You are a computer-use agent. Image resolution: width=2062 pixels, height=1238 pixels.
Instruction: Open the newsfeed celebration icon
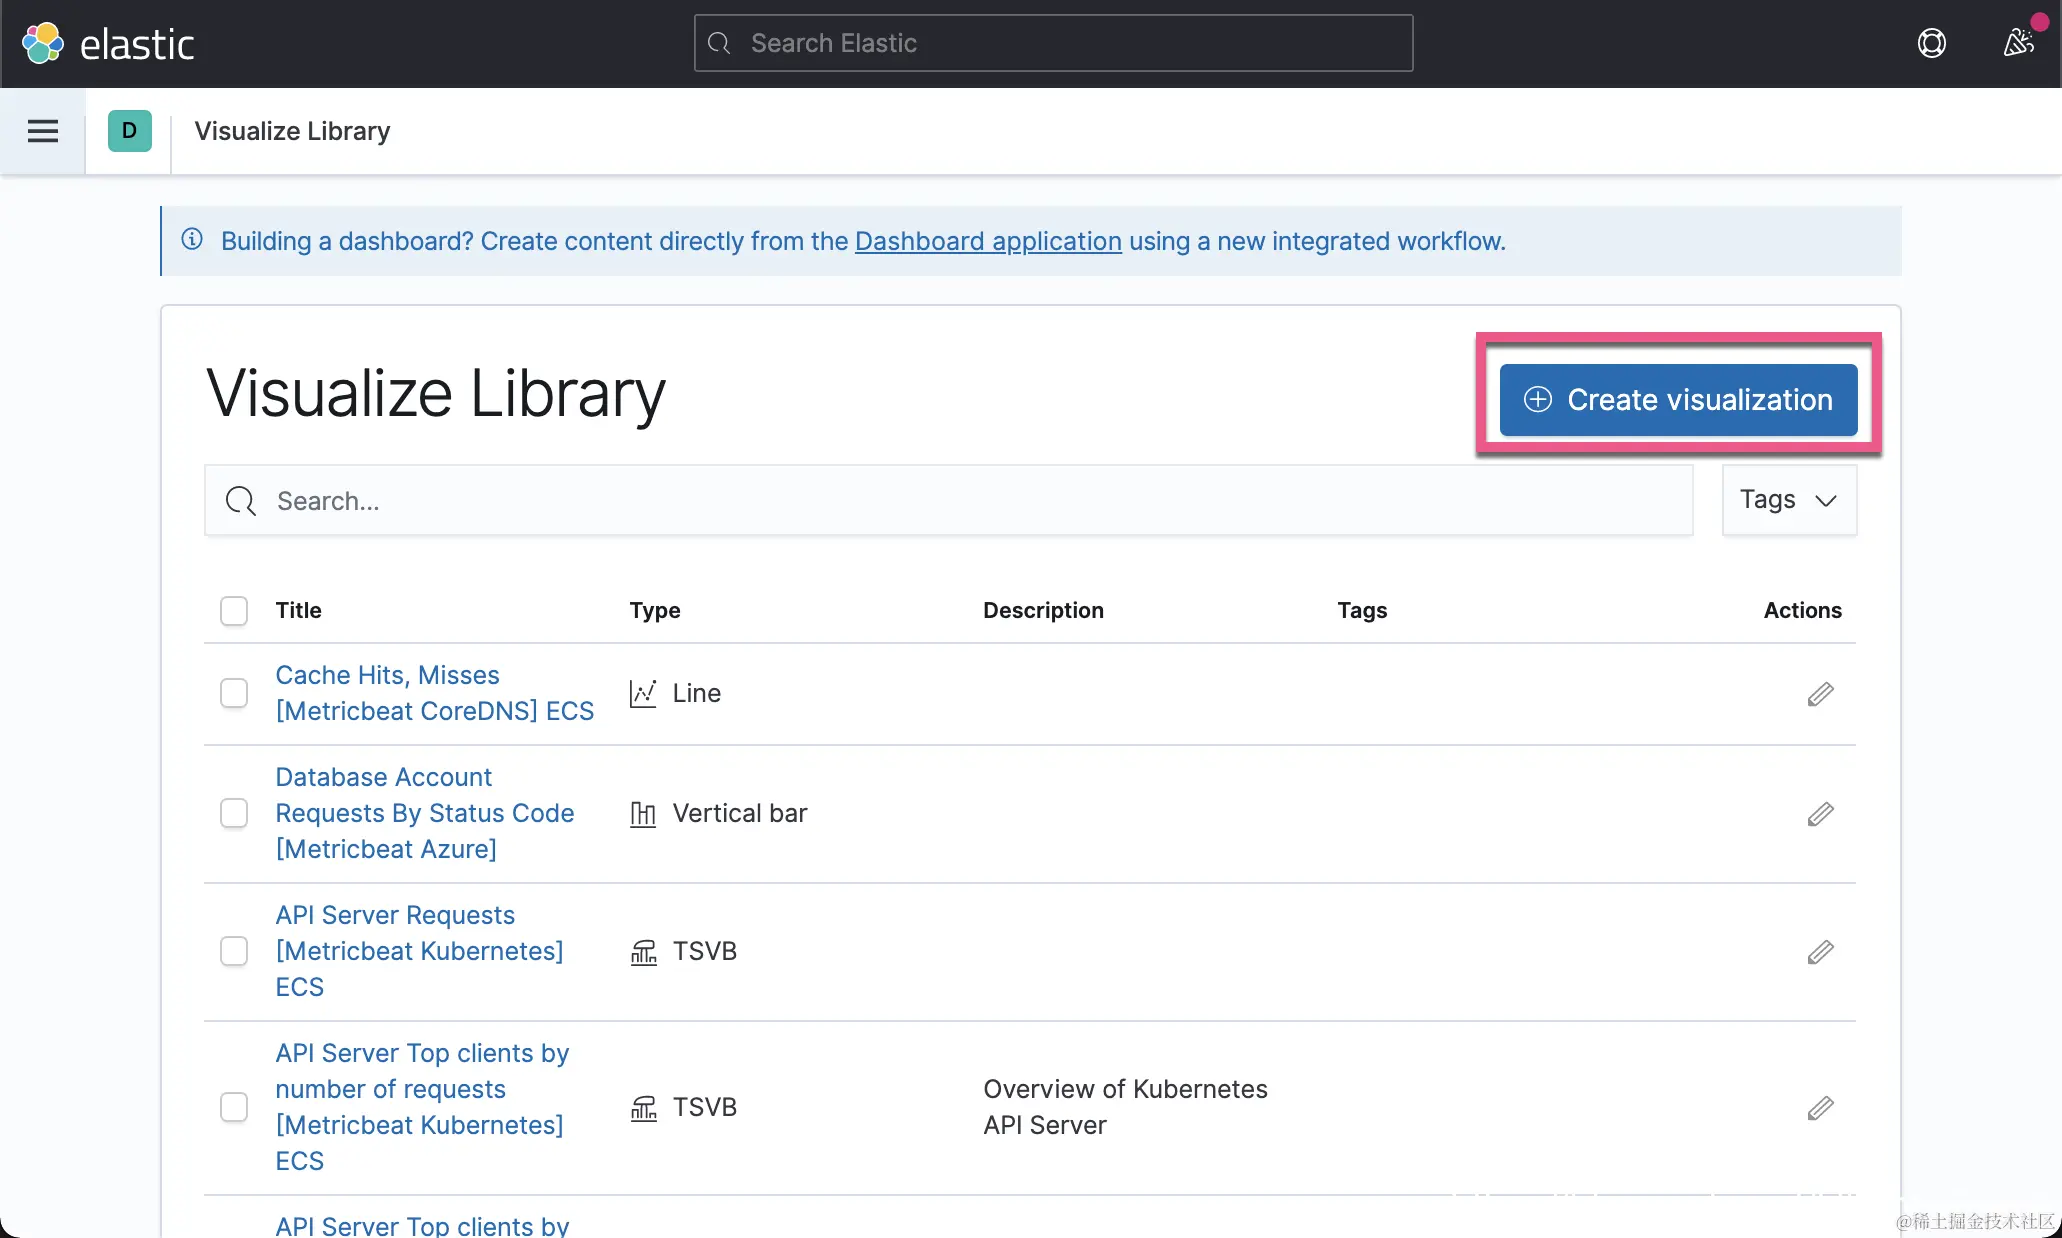pyautogui.click(x=2019, y=43)
